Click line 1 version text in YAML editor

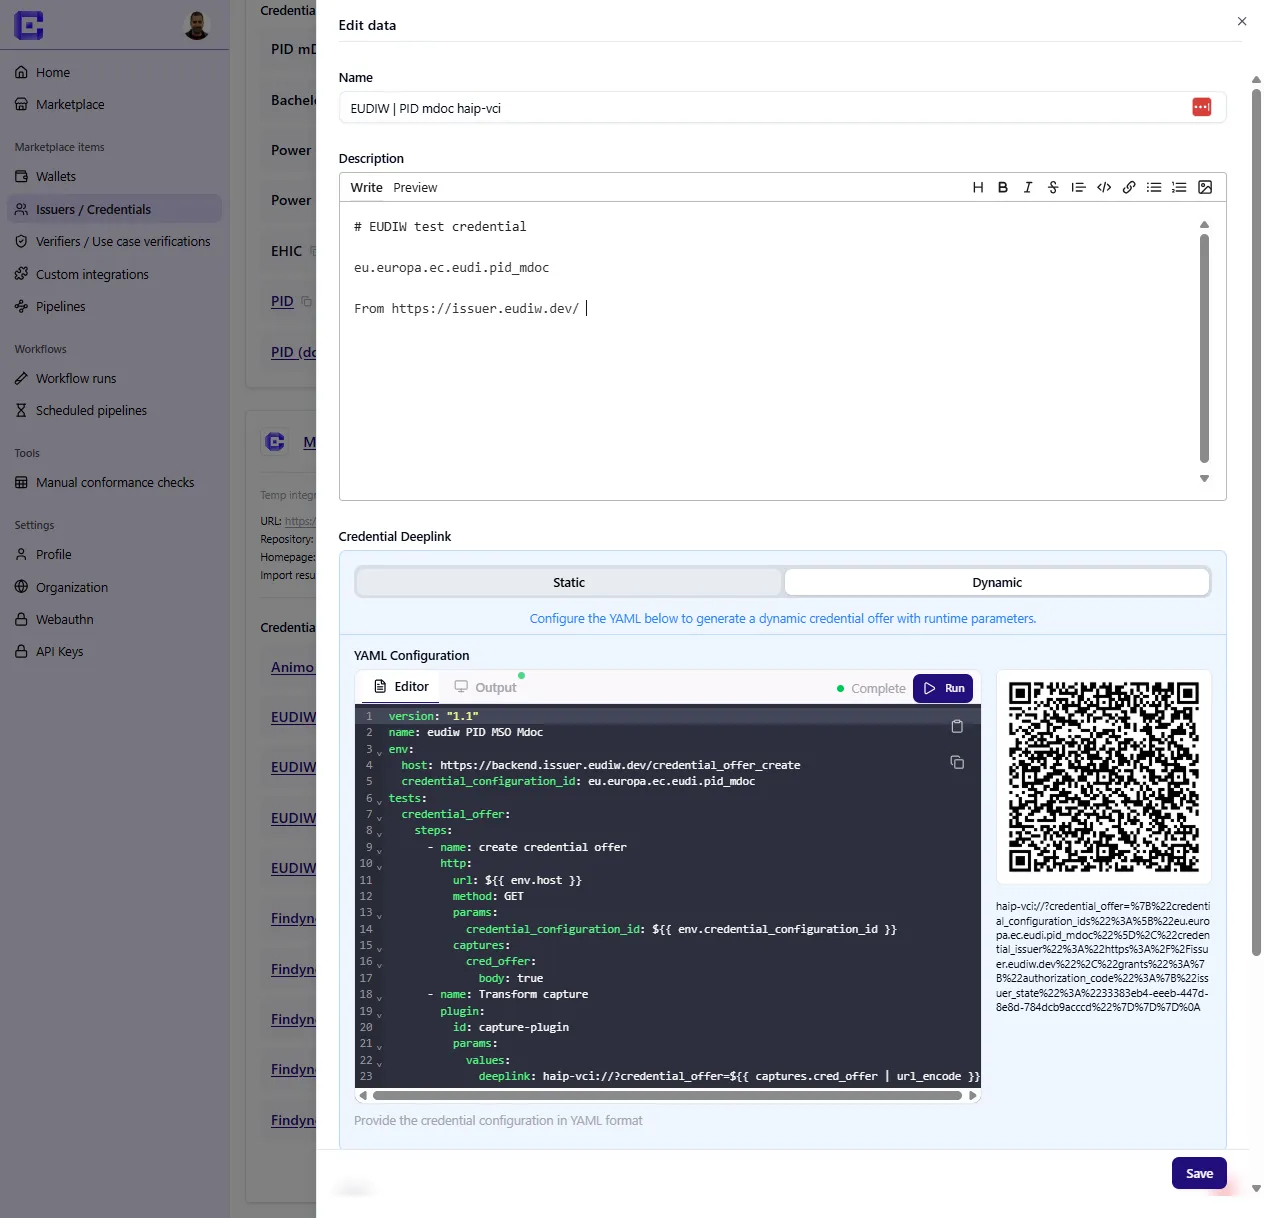pyautogui.click(x=434, y=716)
